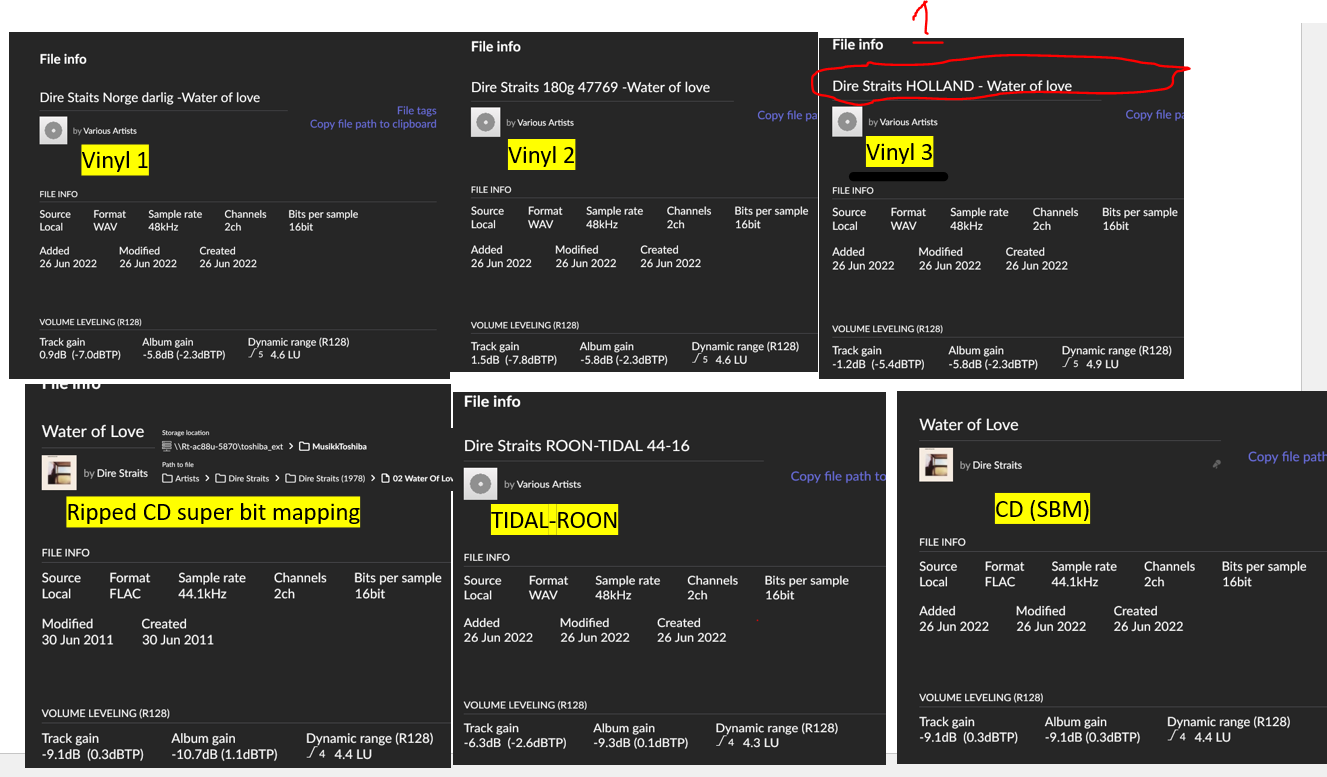This screenshot has width=1327, height=777.
Task: Click Copy file path link in the ROON-TIDAL panel
Action: pos(838,476)
